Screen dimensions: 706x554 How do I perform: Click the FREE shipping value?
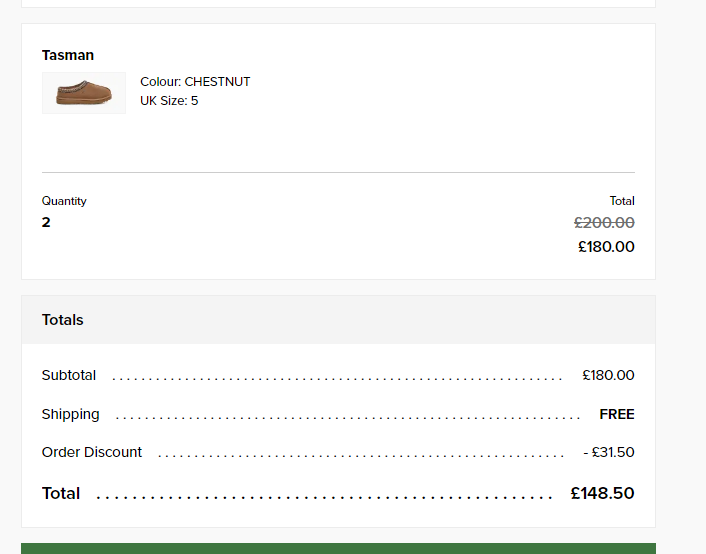click(x=617, y=414)
